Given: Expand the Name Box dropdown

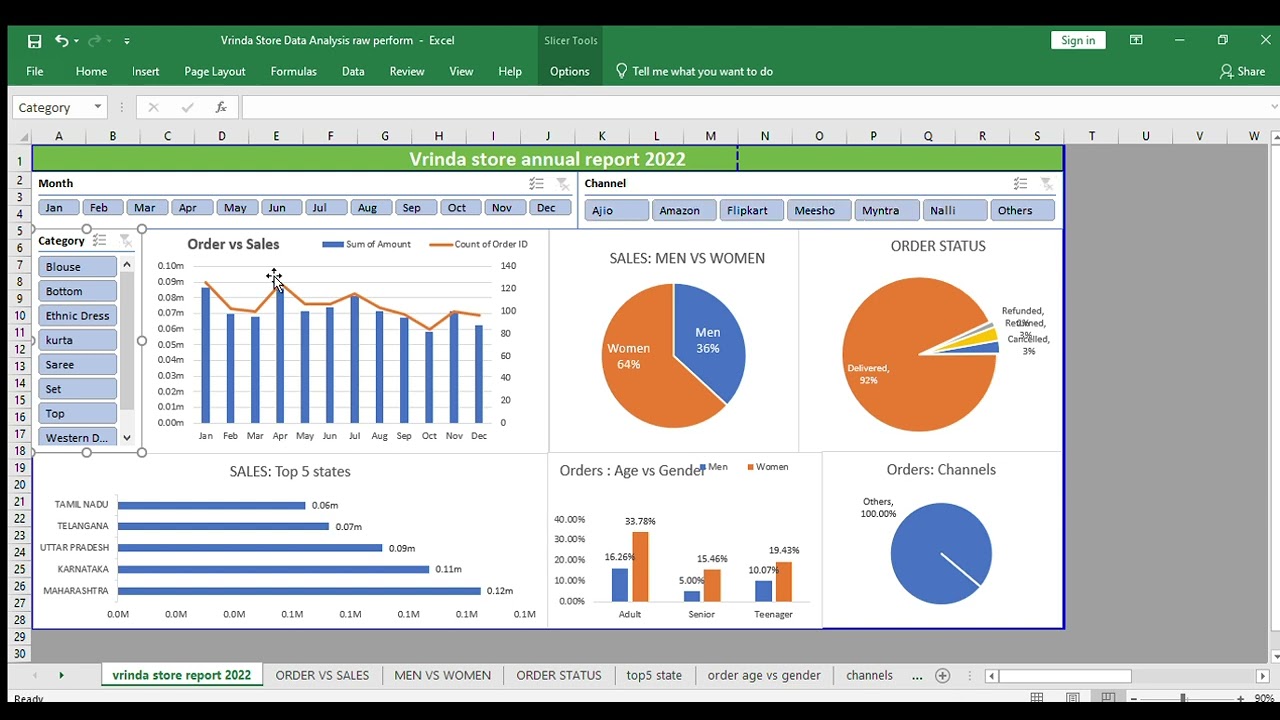Looking at the screenshot, I should click(97, 107).
